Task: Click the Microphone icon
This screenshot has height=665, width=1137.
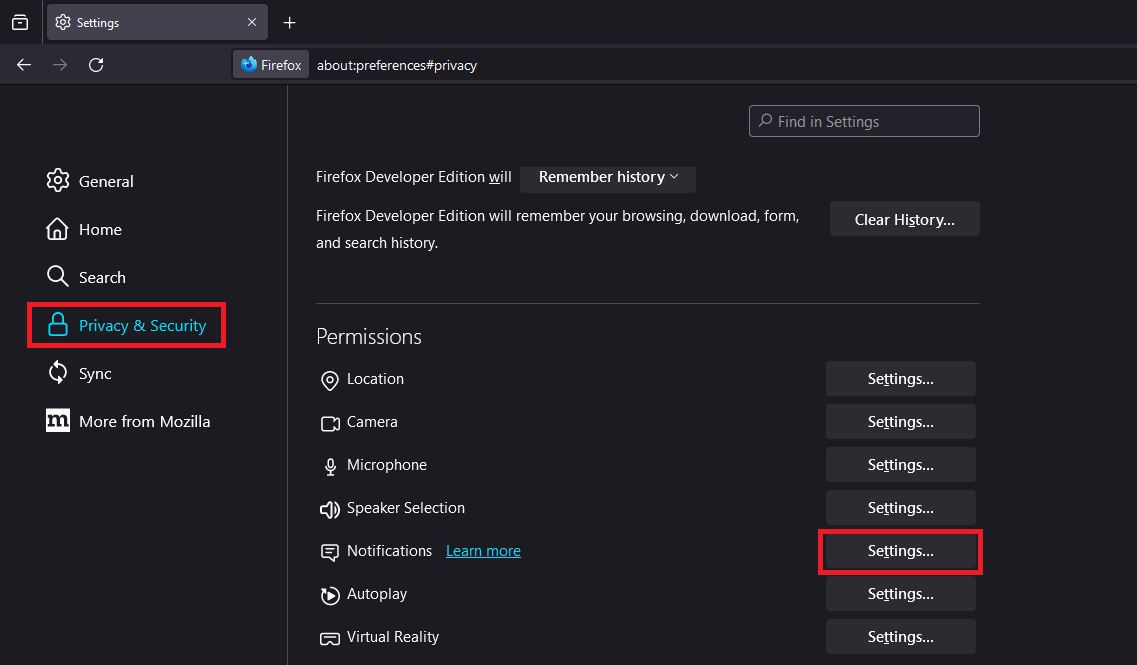Action: point(330,465)
